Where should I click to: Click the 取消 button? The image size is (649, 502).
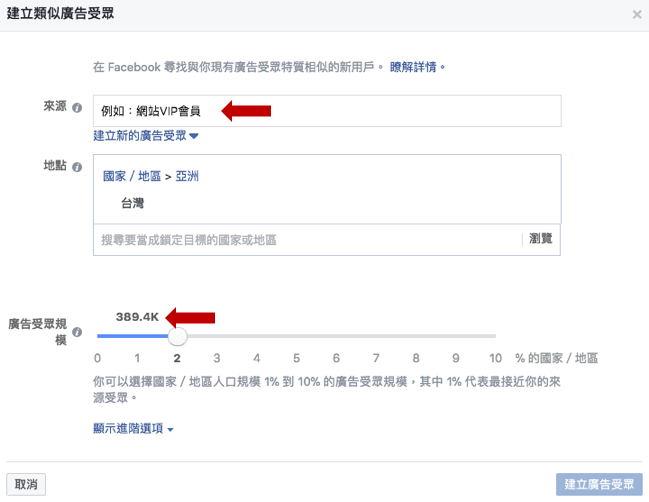[26, 484]
